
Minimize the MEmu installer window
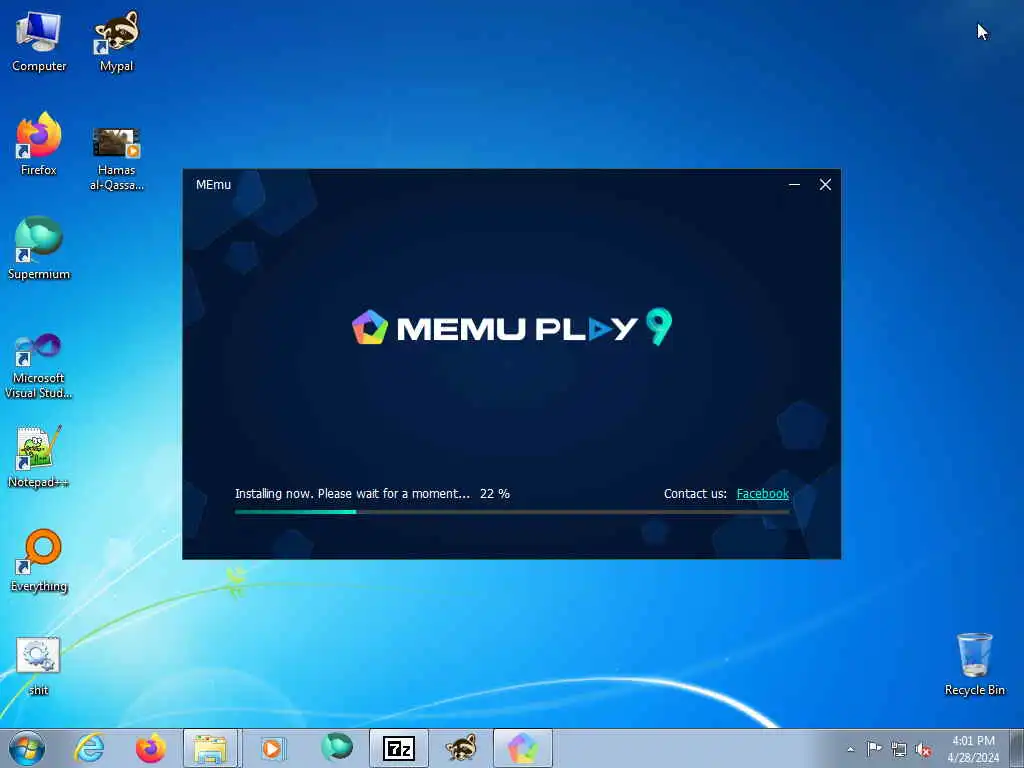pos(794,185)
